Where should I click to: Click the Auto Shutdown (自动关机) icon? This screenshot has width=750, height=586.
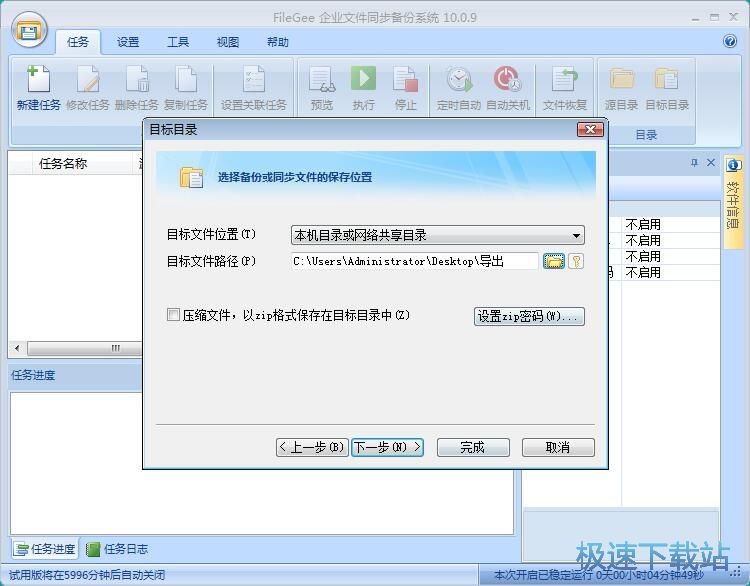507,79
